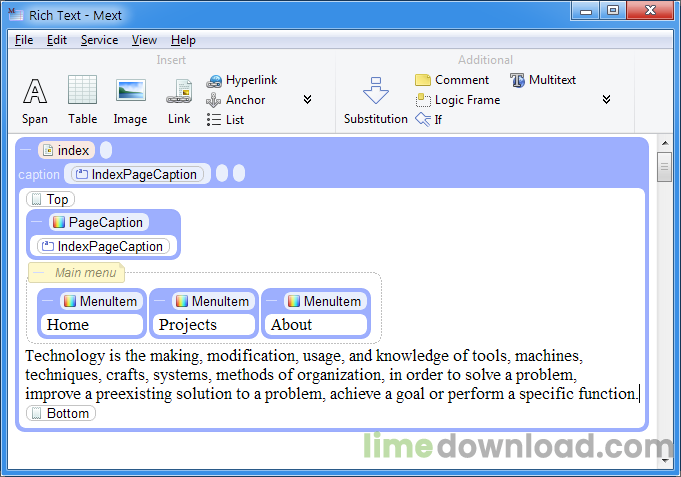681x477 pixels.
Task: Insert an If condition
Action: tap(429, 120)
